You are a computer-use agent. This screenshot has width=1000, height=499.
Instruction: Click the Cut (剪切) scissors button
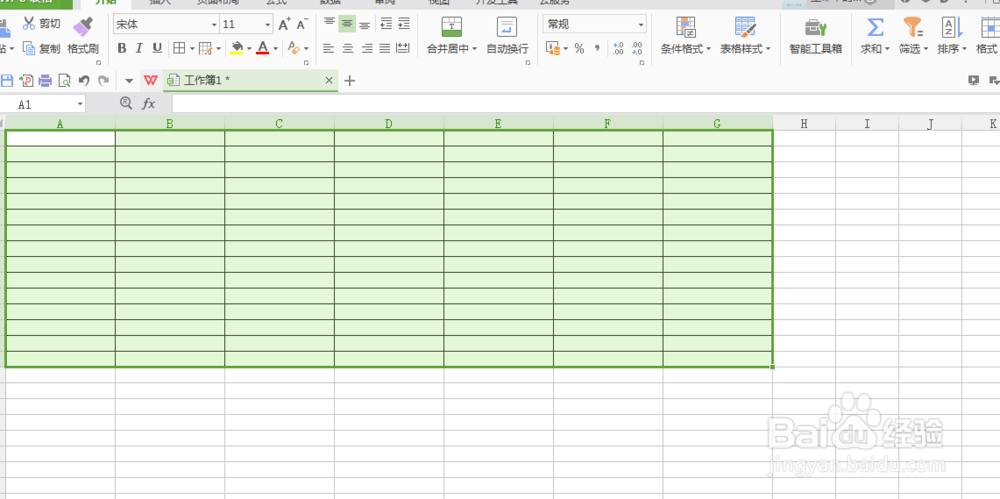pyautogui.click(x=41, y=24)
